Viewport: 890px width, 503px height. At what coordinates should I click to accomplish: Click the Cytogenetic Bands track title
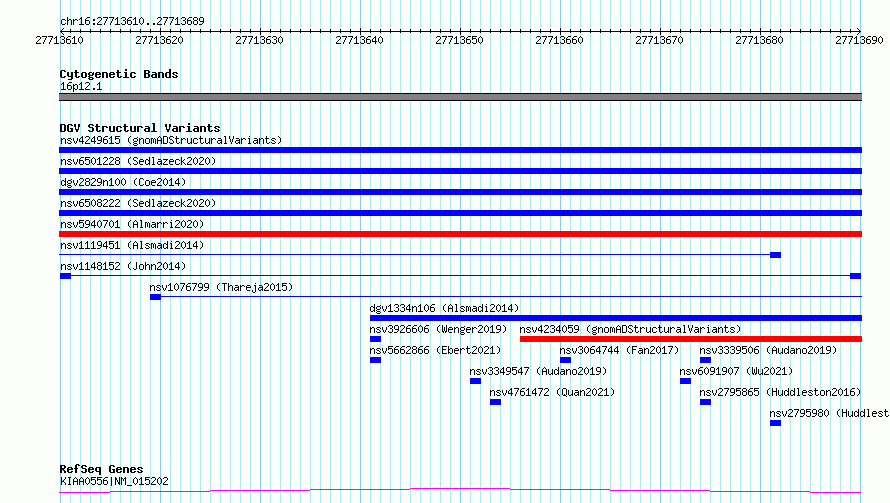point(119,74)
